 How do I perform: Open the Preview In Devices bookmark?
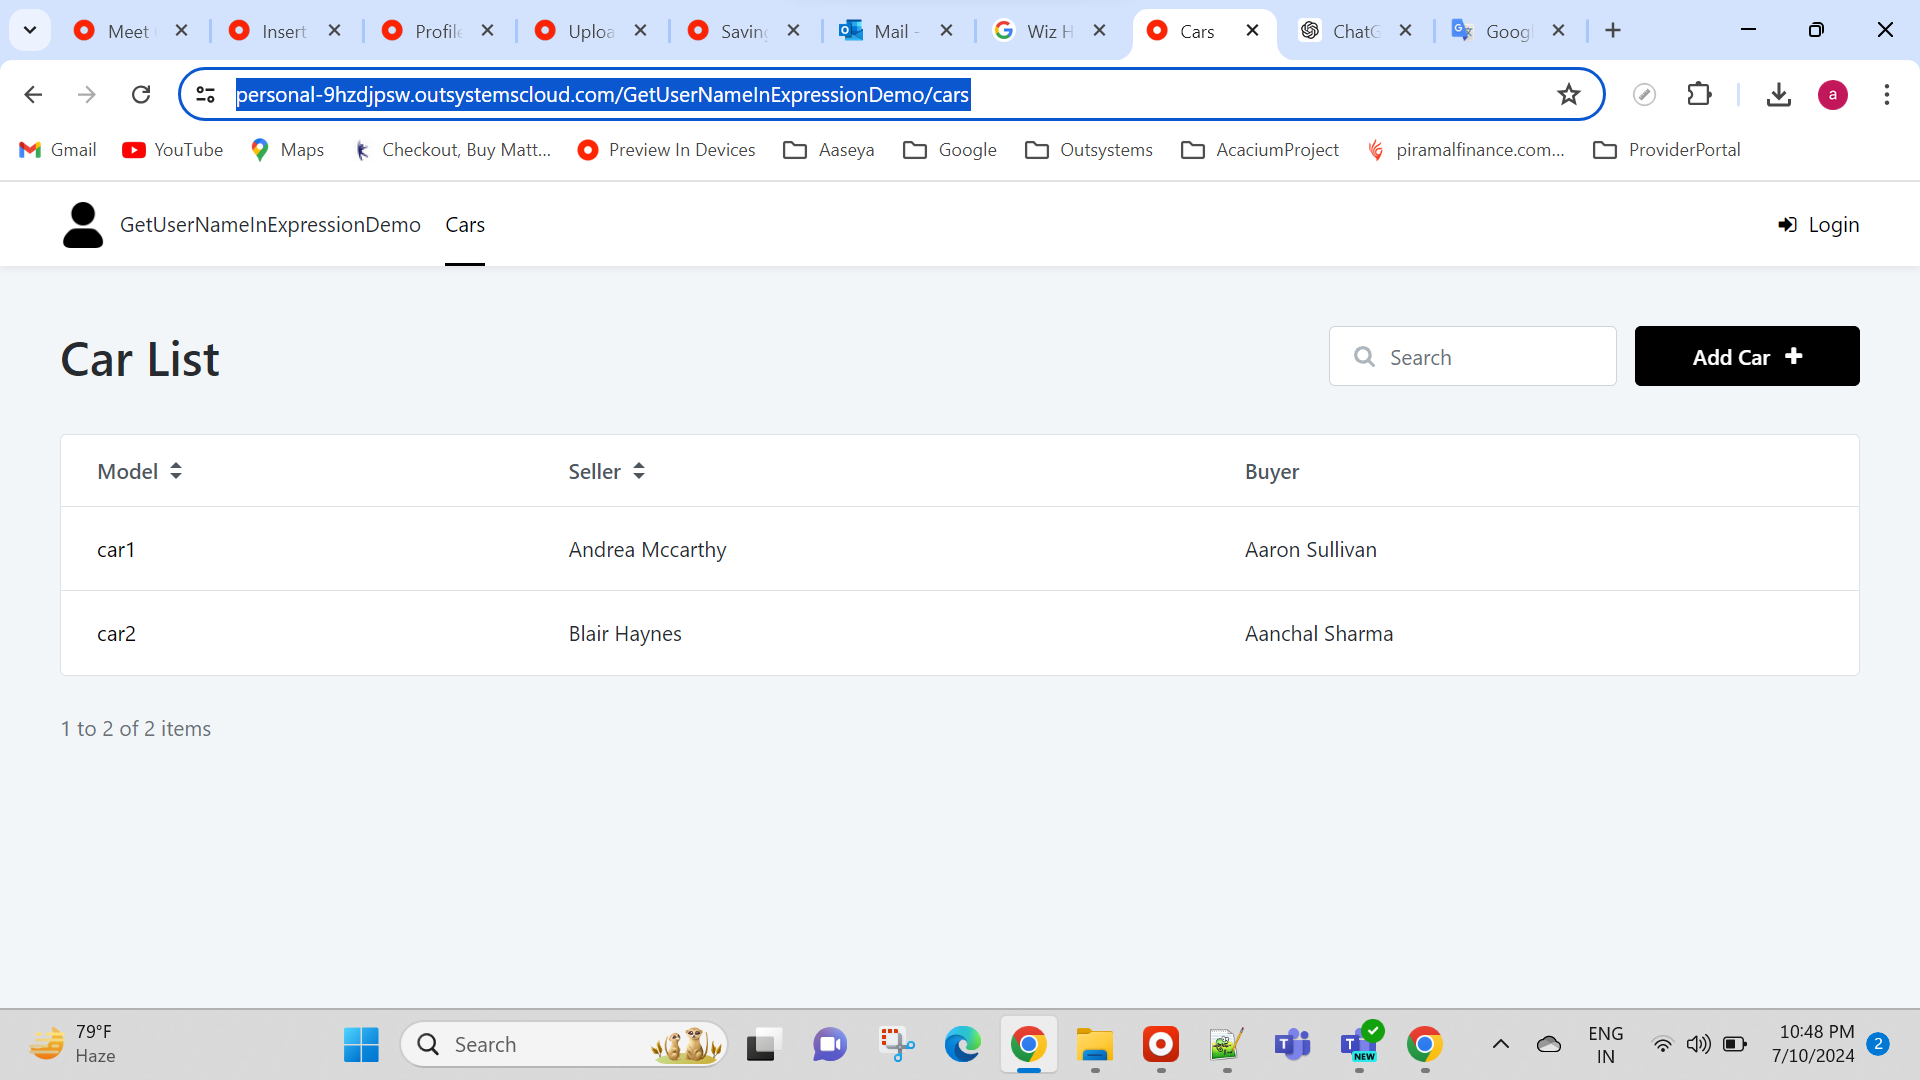tap(667, 150)
